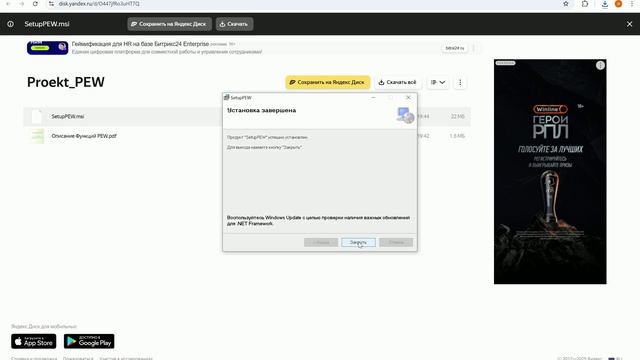Image resolution: width=640 pixels, height=360 pixels.
Task: Close the dark file selection toolbar
Action: (x=629, y=24)
